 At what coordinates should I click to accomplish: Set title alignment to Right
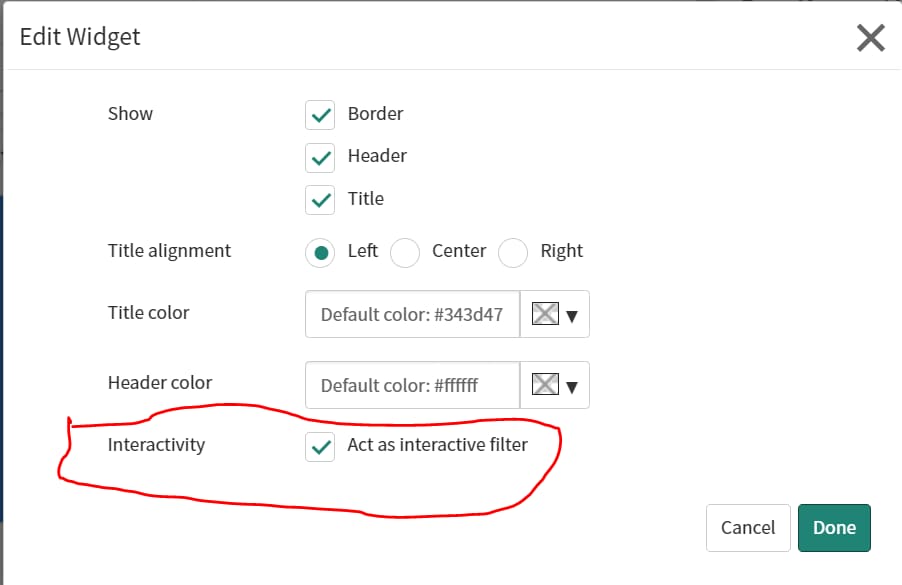513,253
